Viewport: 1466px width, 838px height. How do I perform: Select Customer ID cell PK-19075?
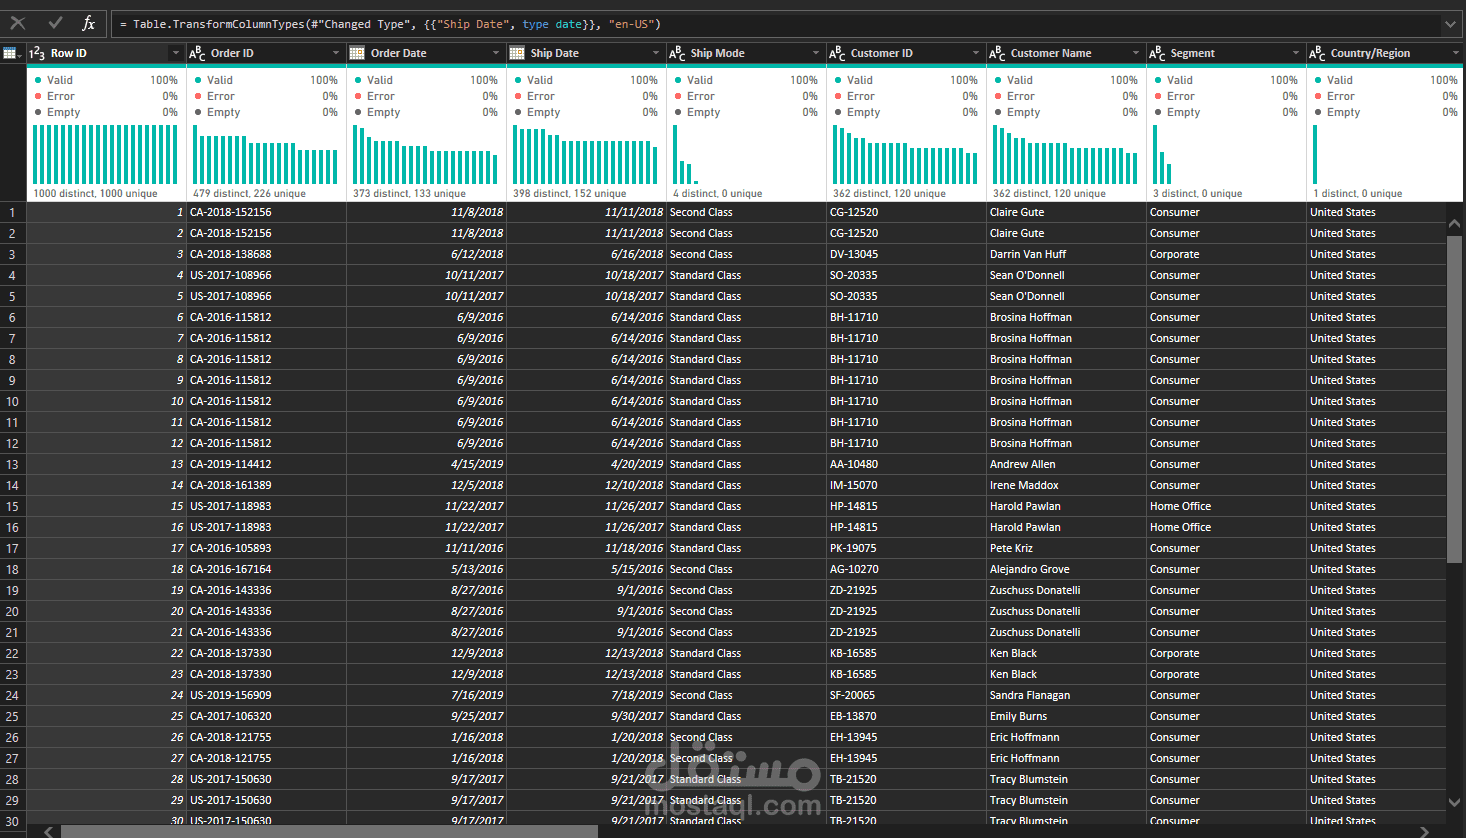click(x=906, y=548)
